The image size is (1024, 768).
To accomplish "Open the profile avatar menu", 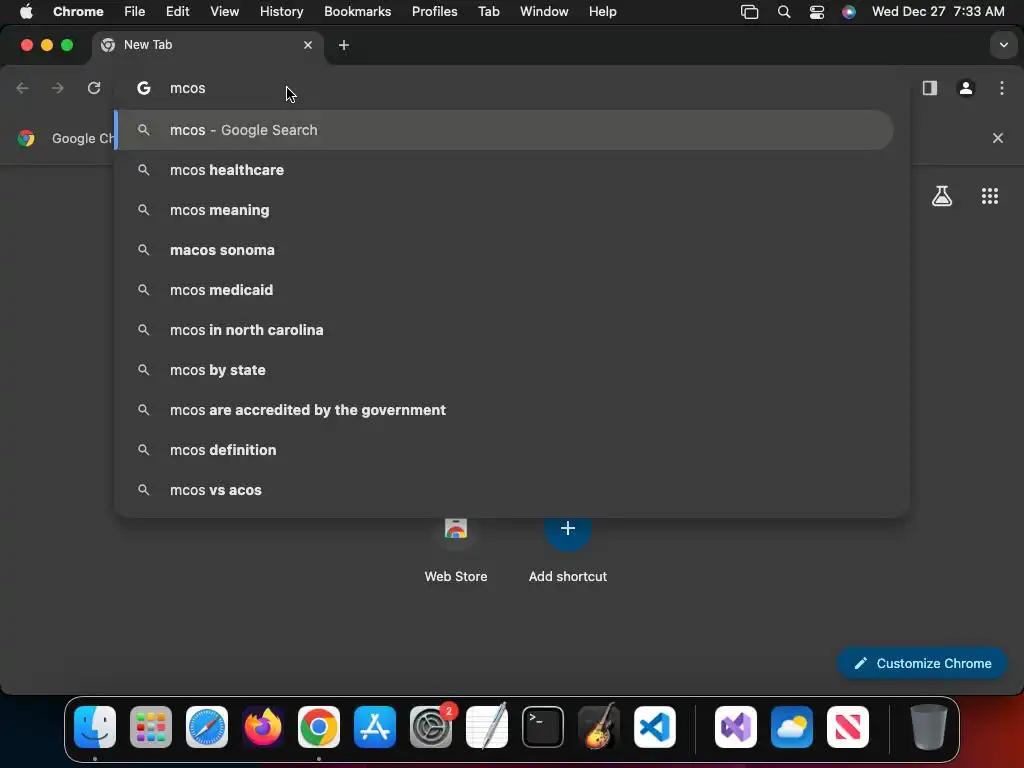I will pyautogui.click(x=966, y=88).
